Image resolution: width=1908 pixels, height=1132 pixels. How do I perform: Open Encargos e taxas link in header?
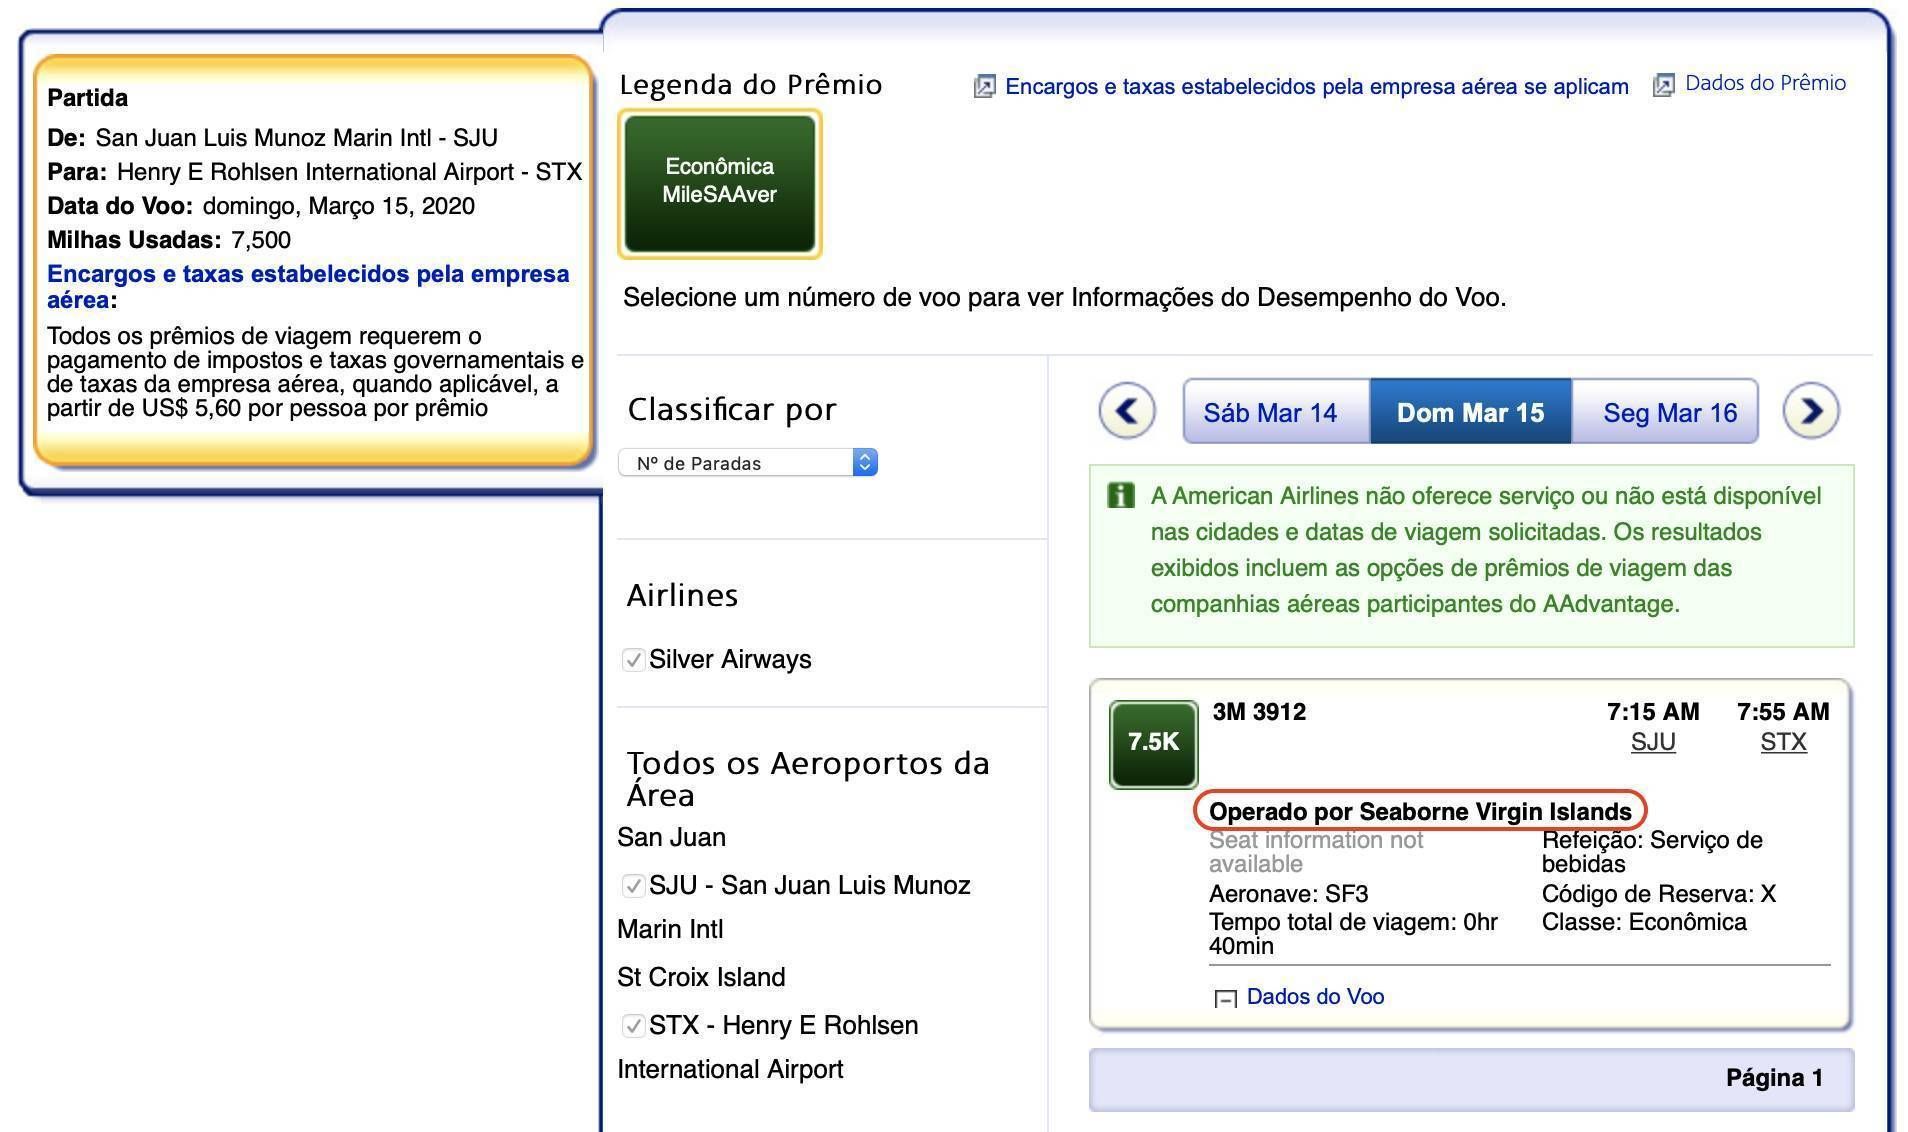1316,87
